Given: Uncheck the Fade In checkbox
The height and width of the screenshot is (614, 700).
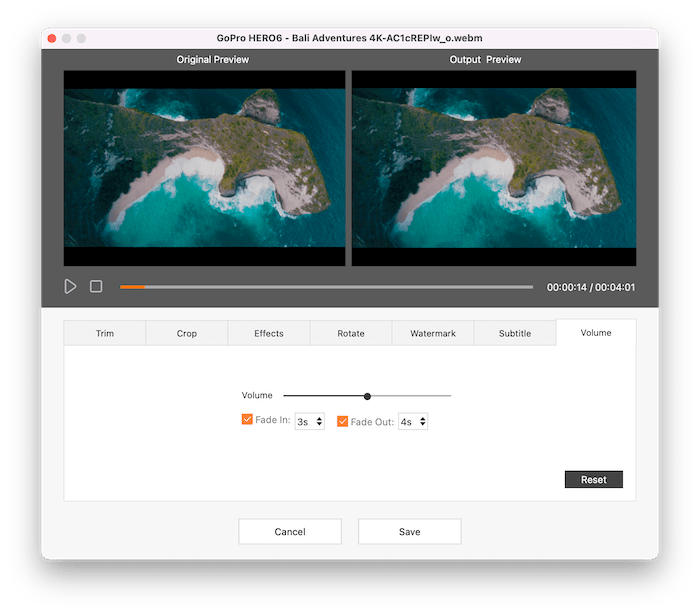Looking at the screenshot, I should 247,420.
